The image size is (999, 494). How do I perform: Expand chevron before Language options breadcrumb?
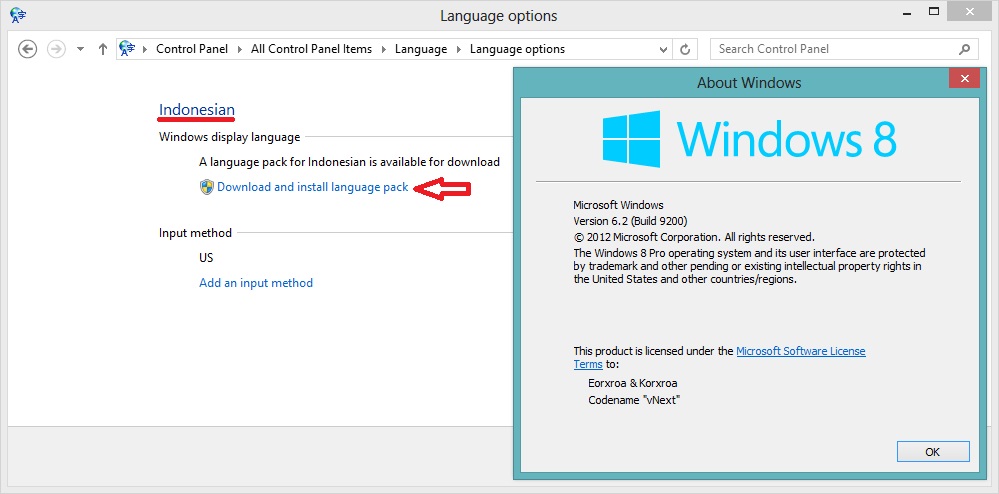coord(459,49)
